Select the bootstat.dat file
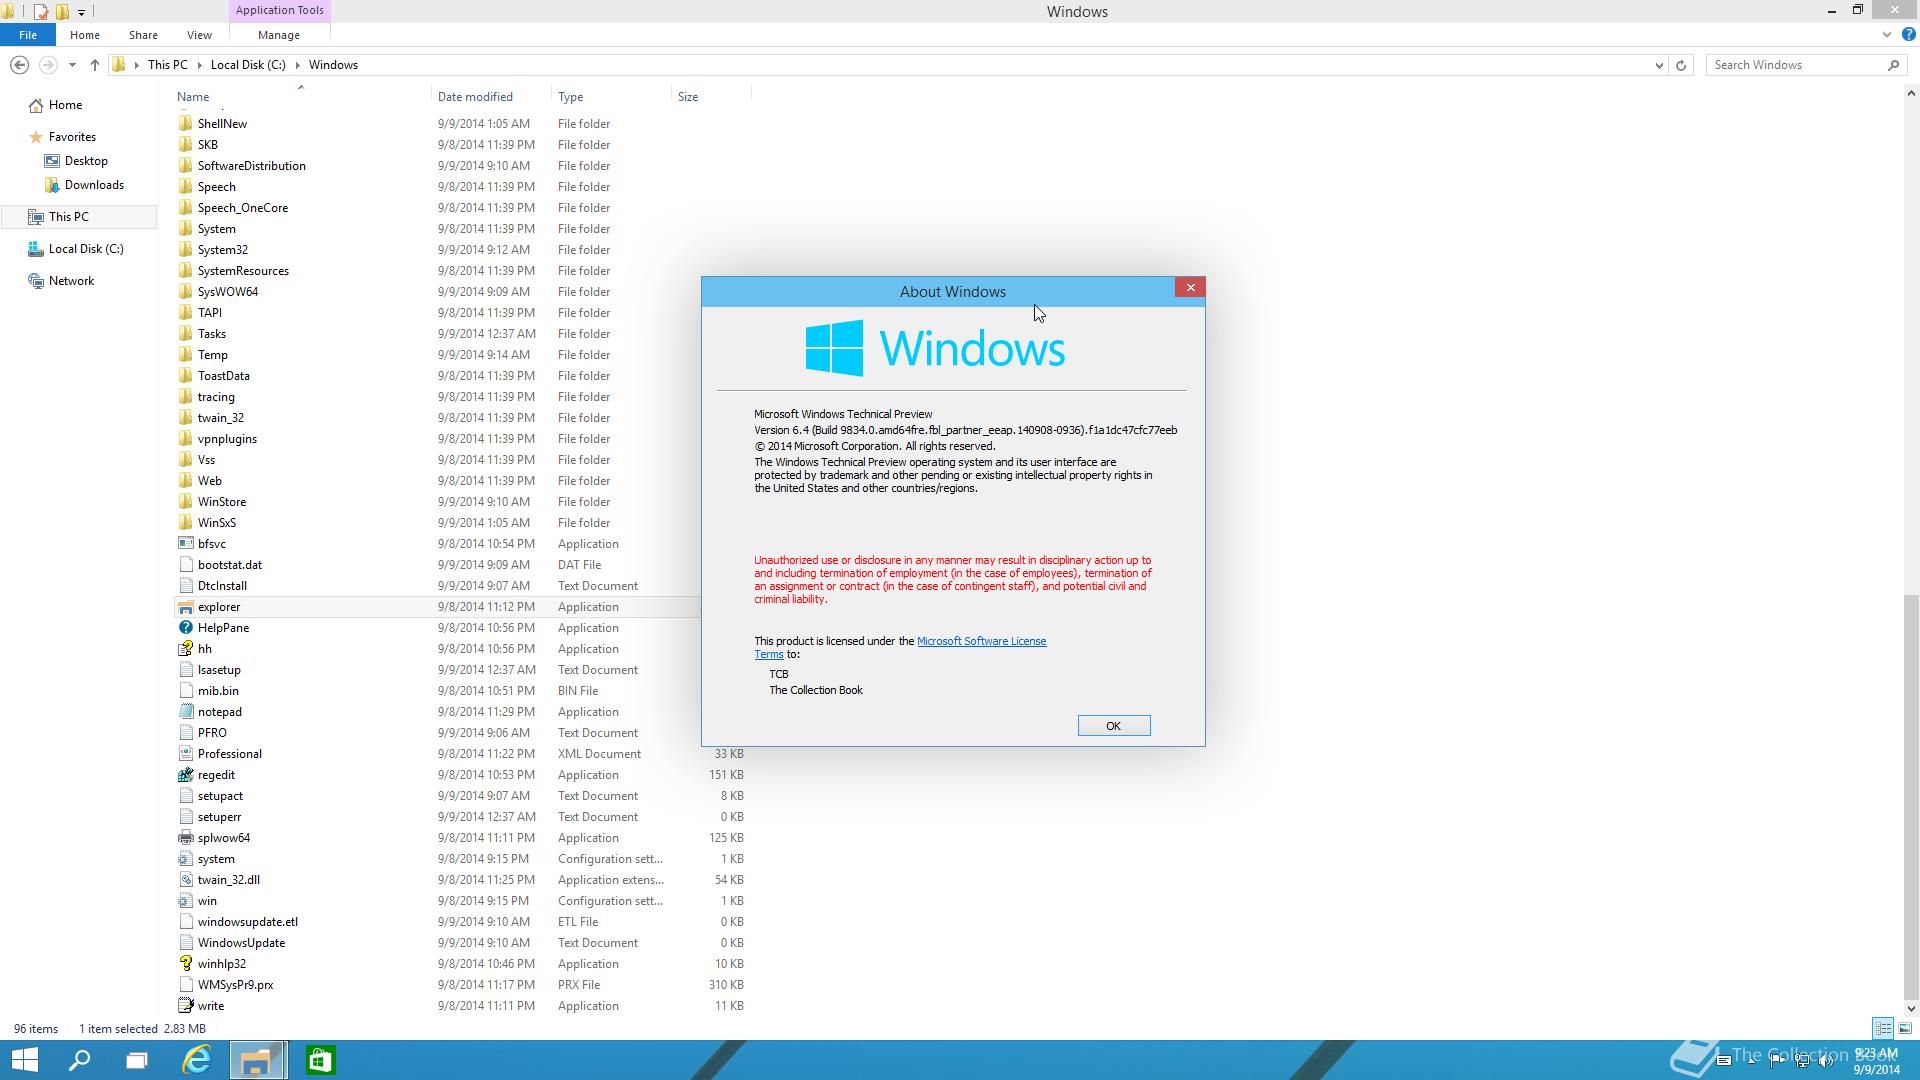This screenshot has width=1920, height=1080. [230, 565]
